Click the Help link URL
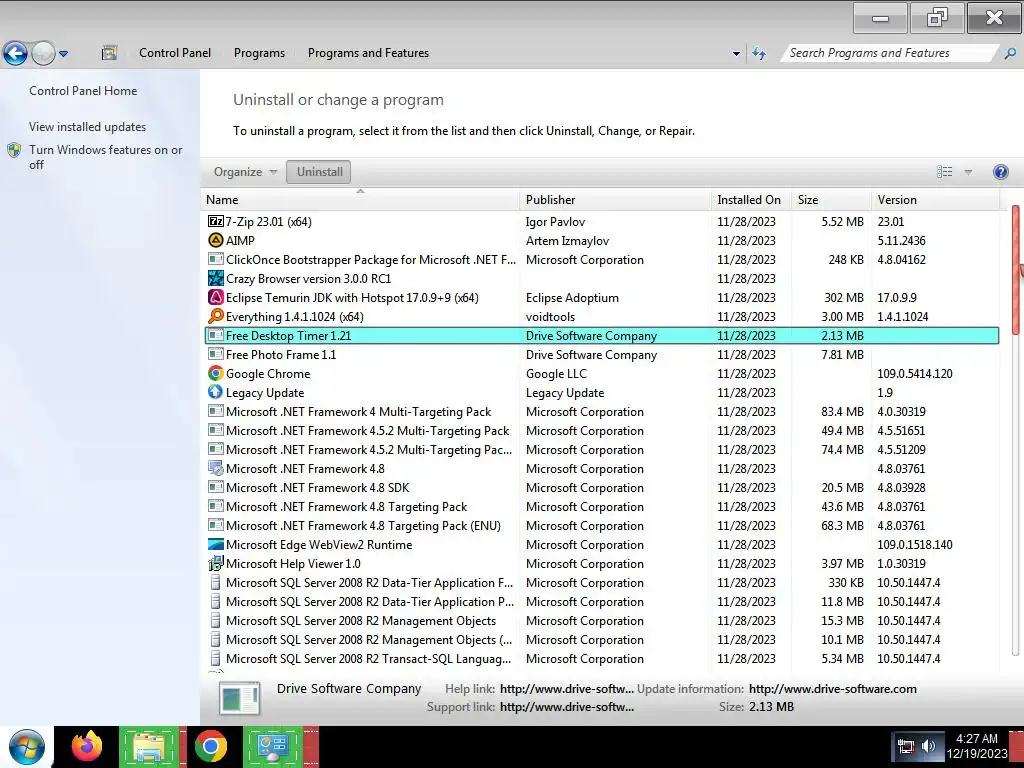The height and width of the screenshot is (768, 1024). (x=567, y=688)
